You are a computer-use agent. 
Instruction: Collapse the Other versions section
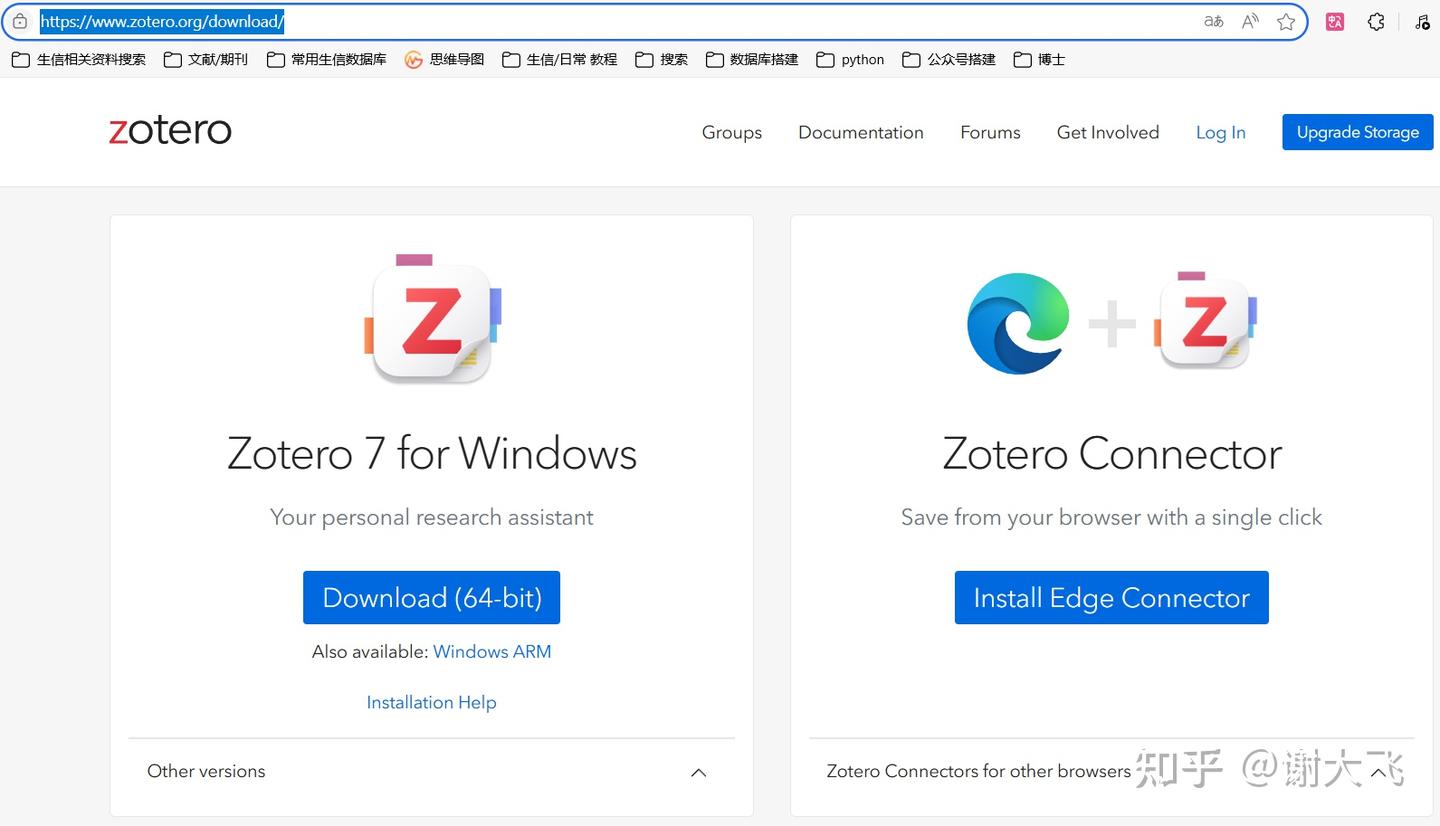pyautogui.click(x=698, y=772)
